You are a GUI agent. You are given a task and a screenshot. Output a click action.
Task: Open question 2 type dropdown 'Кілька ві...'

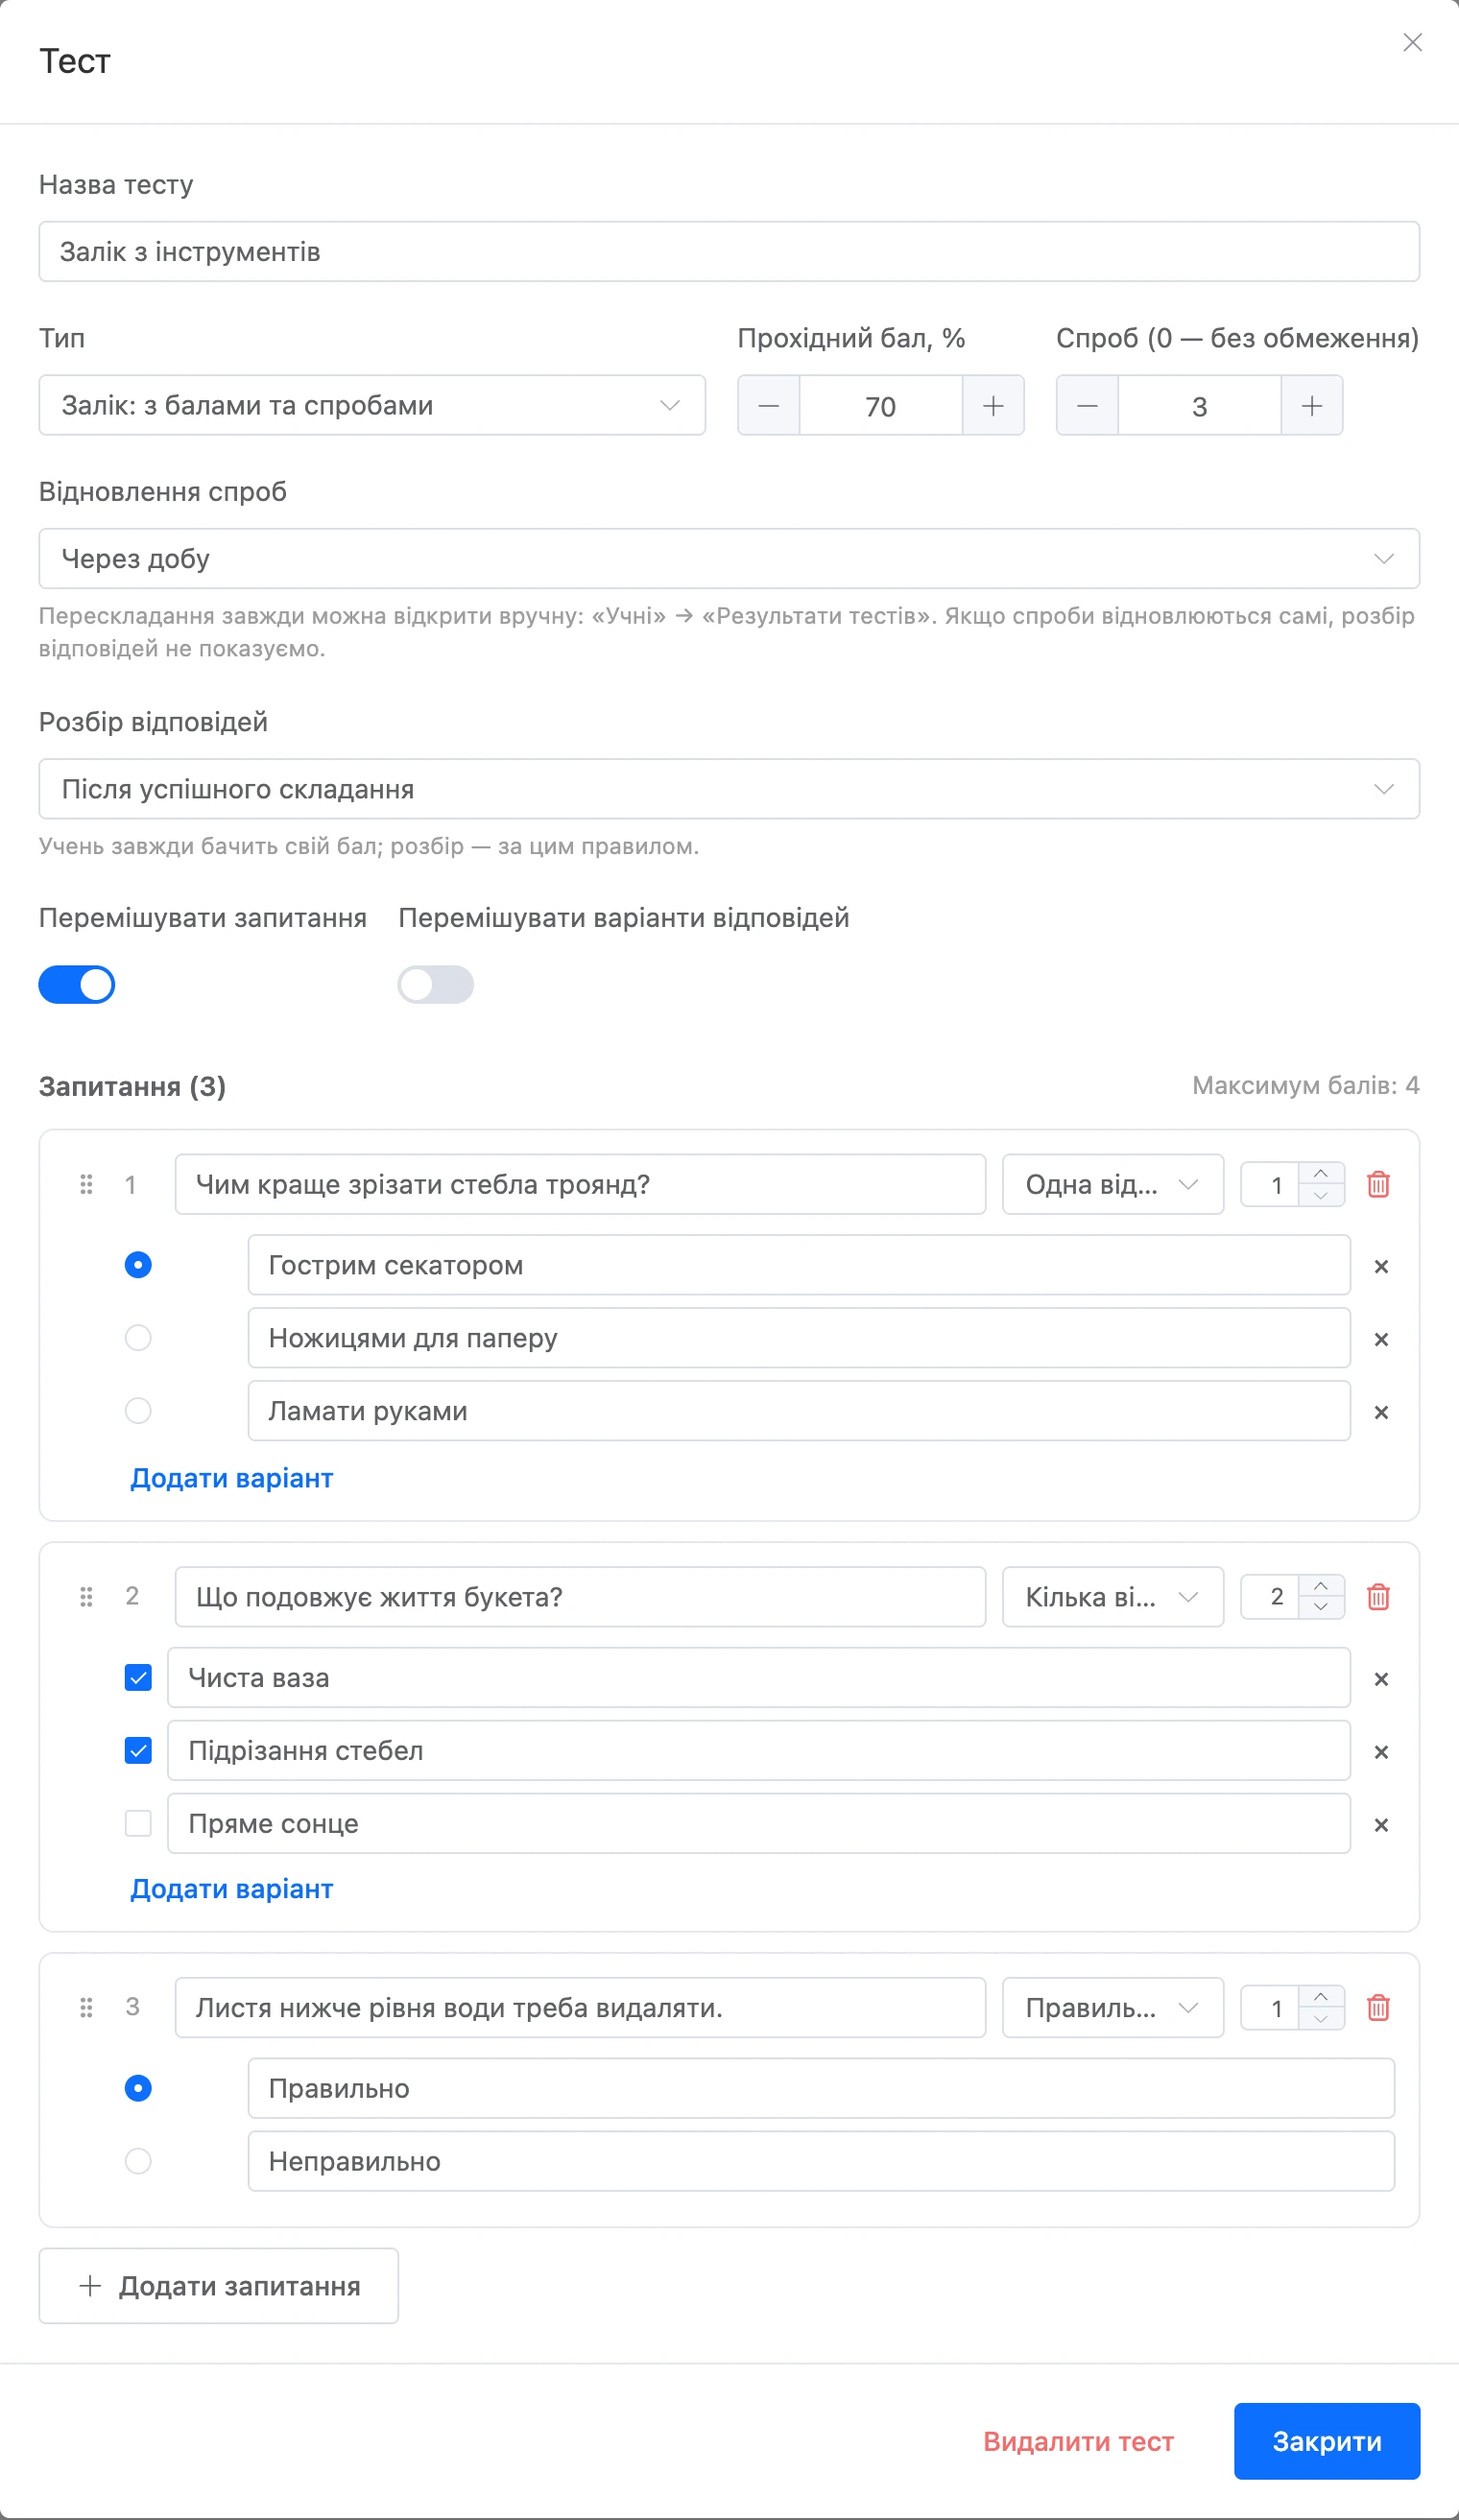(x=1113, y=1597)
